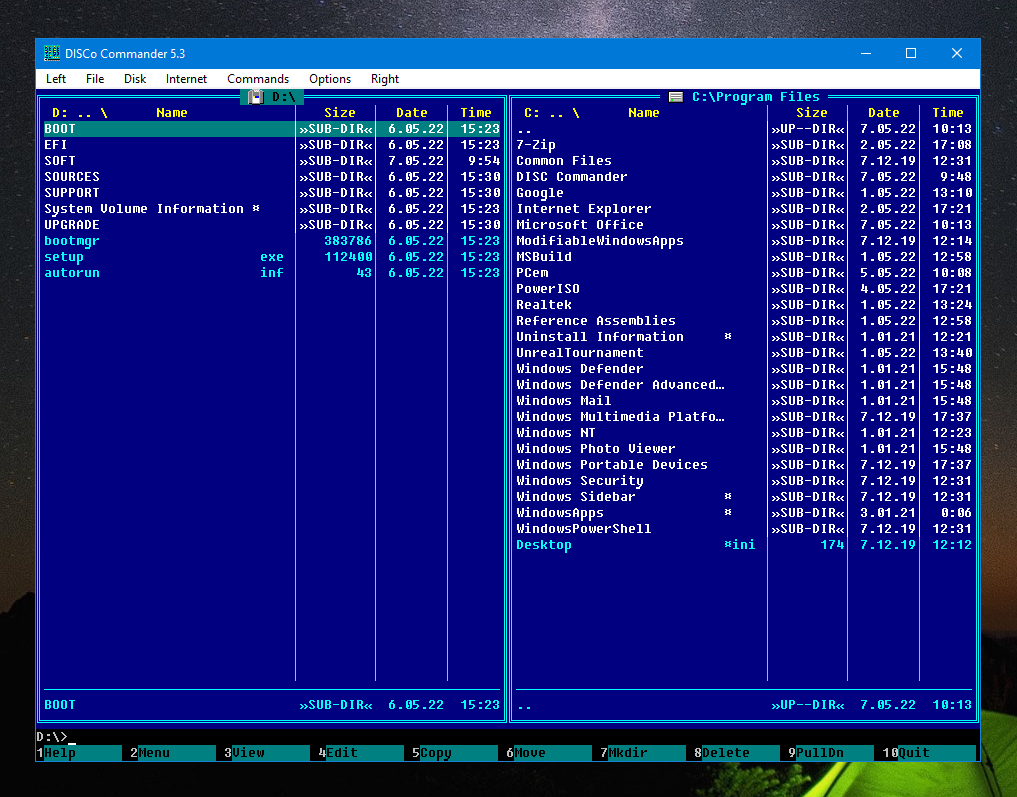Select the setup exe file
1017x797 pixels.
64,257
